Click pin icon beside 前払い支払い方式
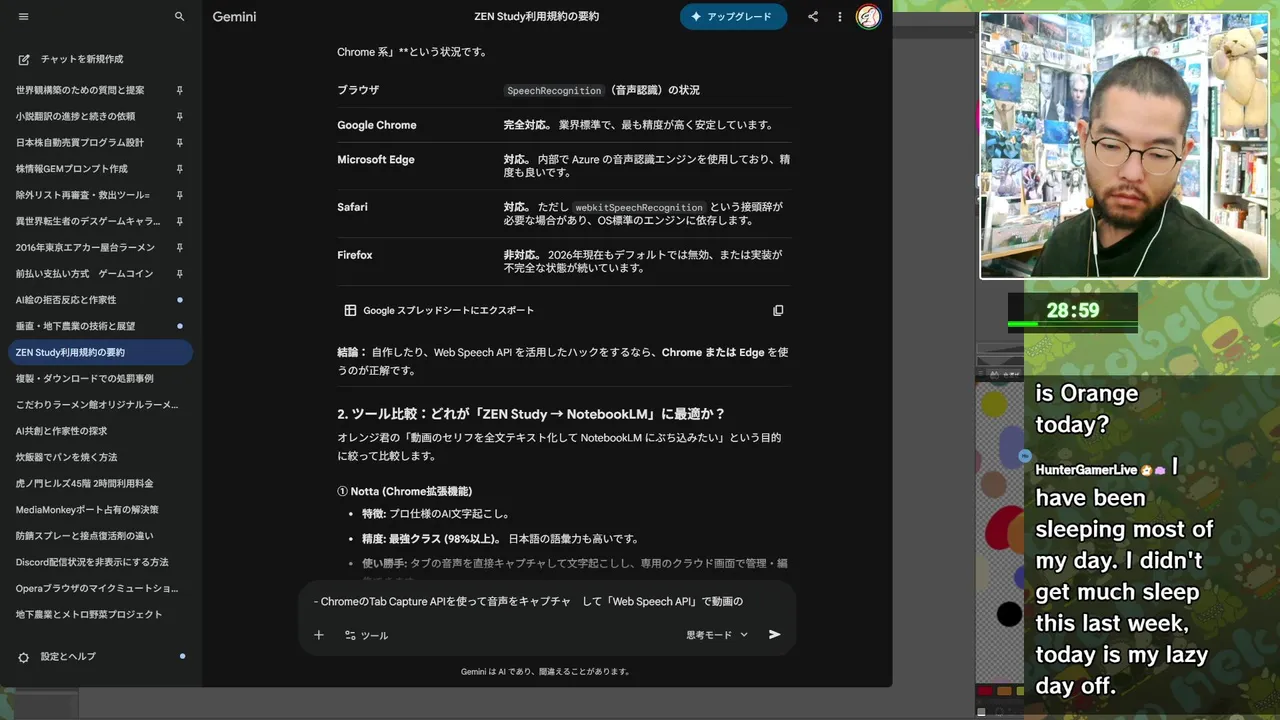1280x720 pixels. click(180, 274)
